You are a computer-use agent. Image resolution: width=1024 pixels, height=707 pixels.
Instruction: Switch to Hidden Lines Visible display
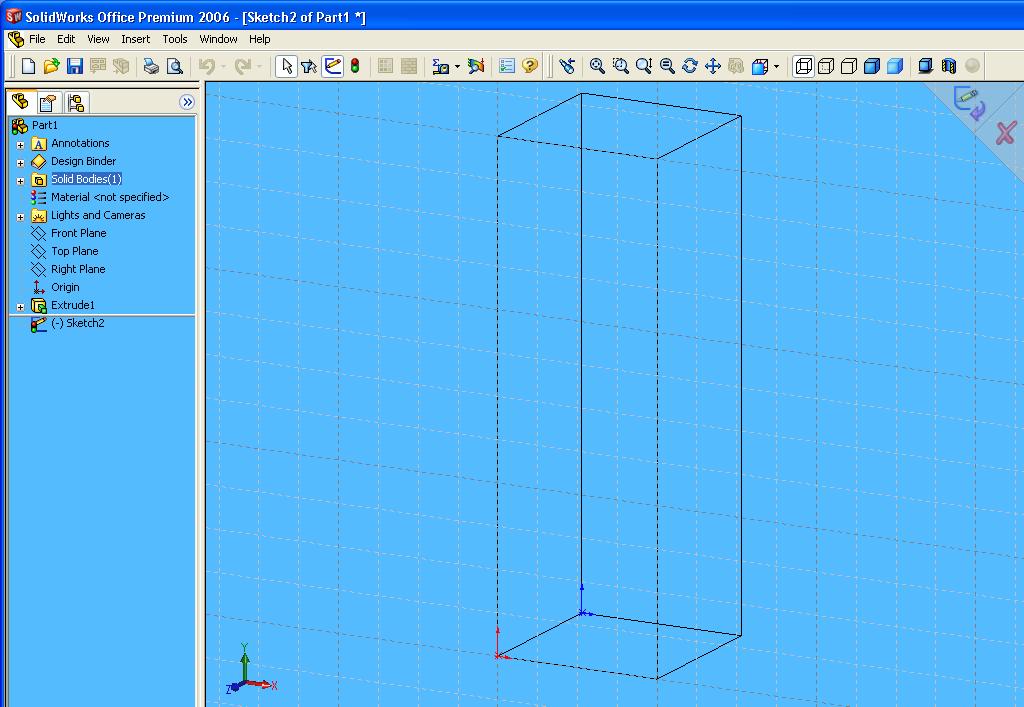(x=826, y=66)
